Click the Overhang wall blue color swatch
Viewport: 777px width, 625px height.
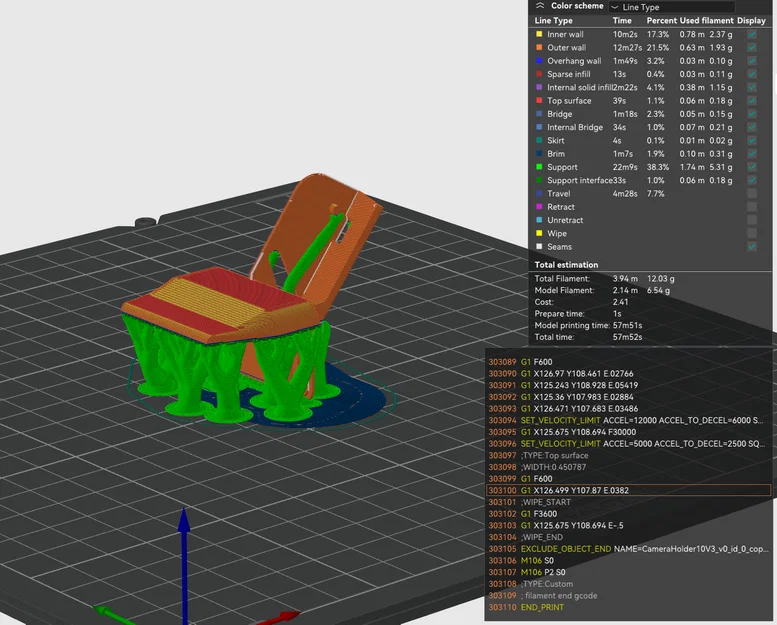point(539,61)
